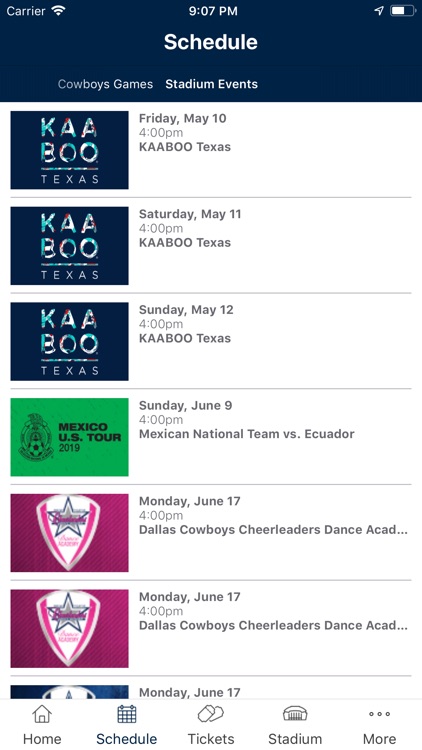Tap the Schedule title header
The width and height of the screenshot is (422, 750).
click(211, 42)
